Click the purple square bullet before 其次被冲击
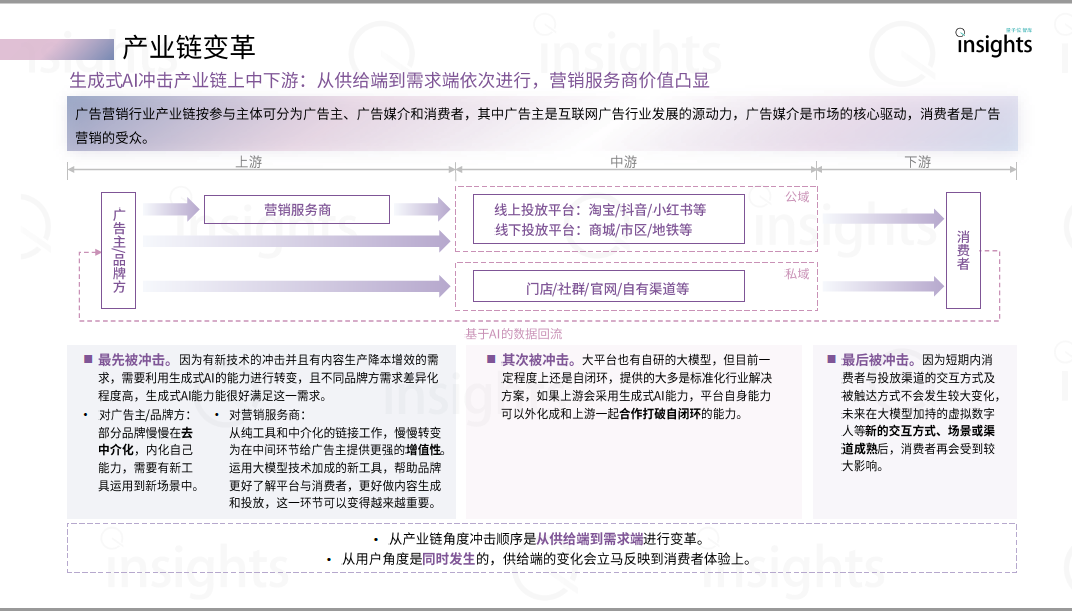 click(x=492, y=359)
